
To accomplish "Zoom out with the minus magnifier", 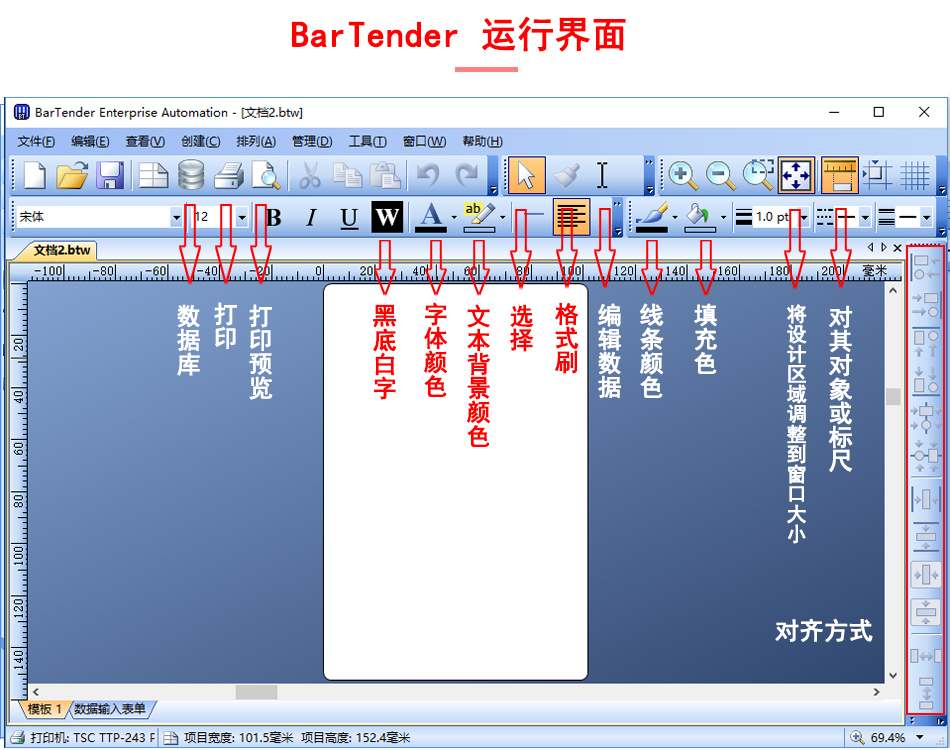I will pos(720,176).
